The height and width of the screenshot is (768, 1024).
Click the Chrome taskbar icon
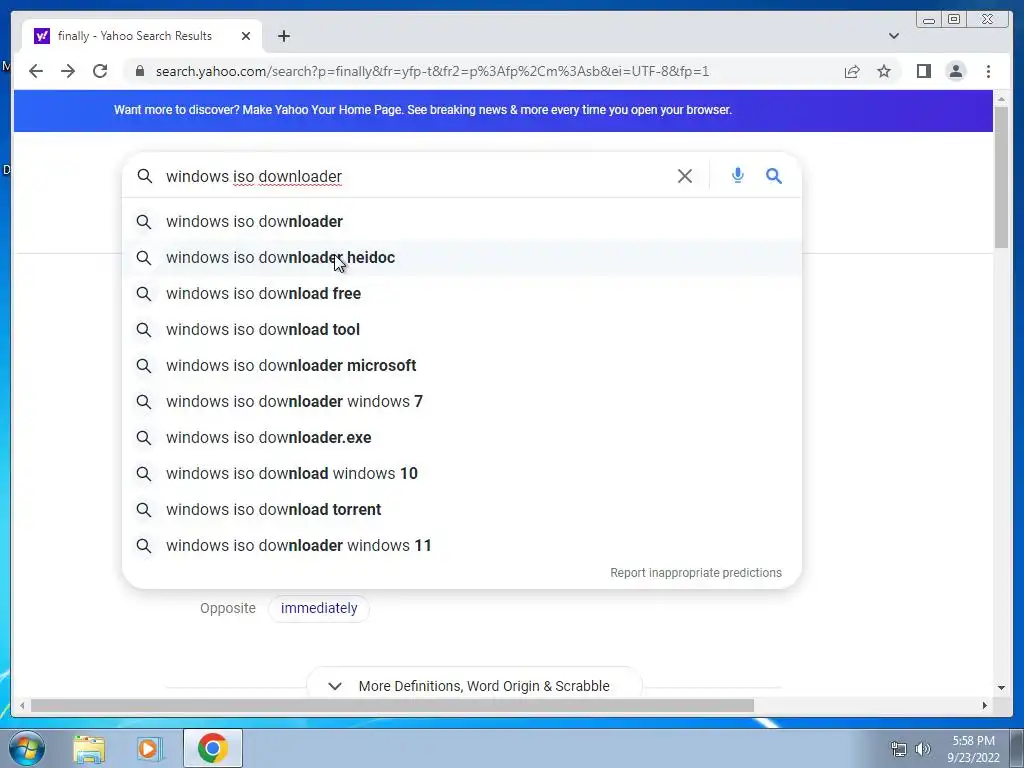tap(212, 748)
